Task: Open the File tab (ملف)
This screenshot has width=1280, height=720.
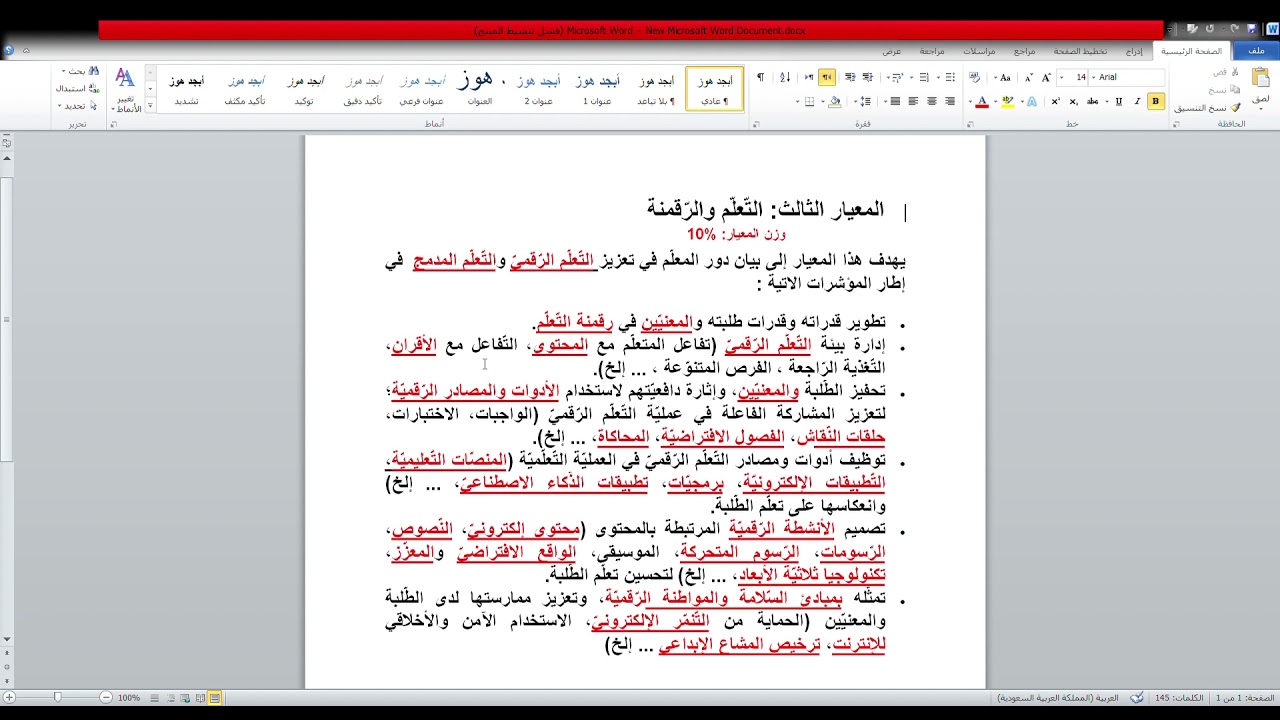Action: 1256,50
